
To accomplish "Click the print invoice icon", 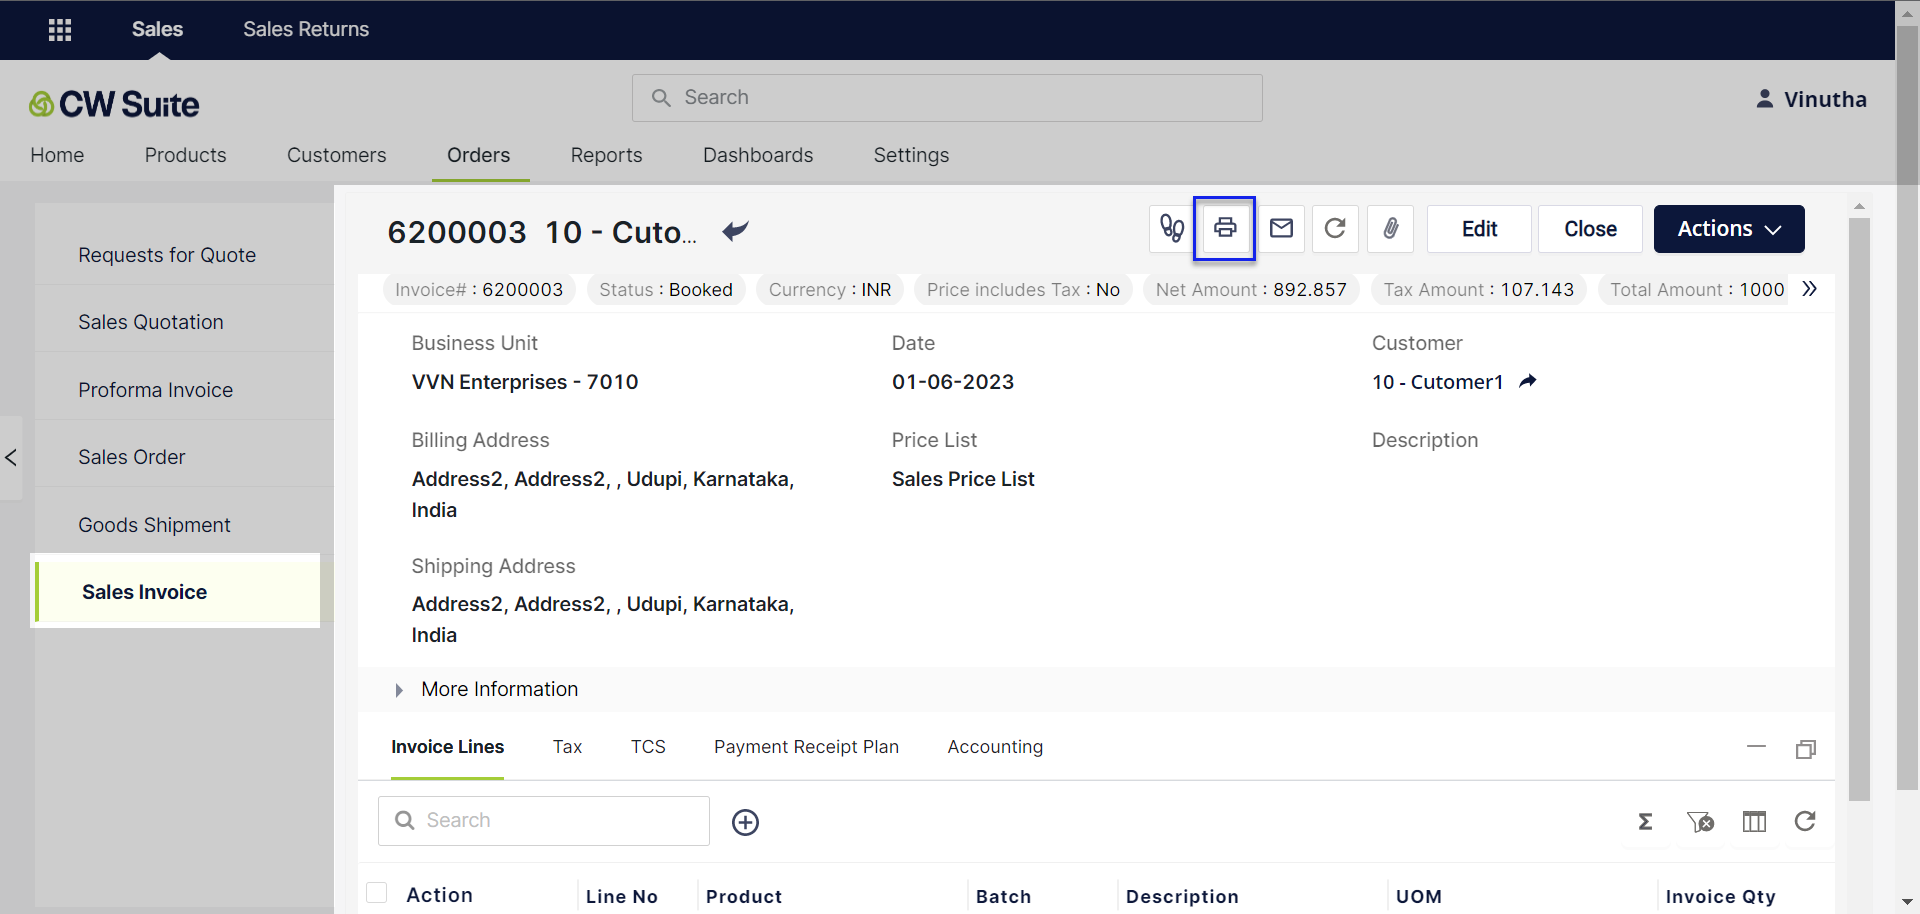I will point(1224,229).
